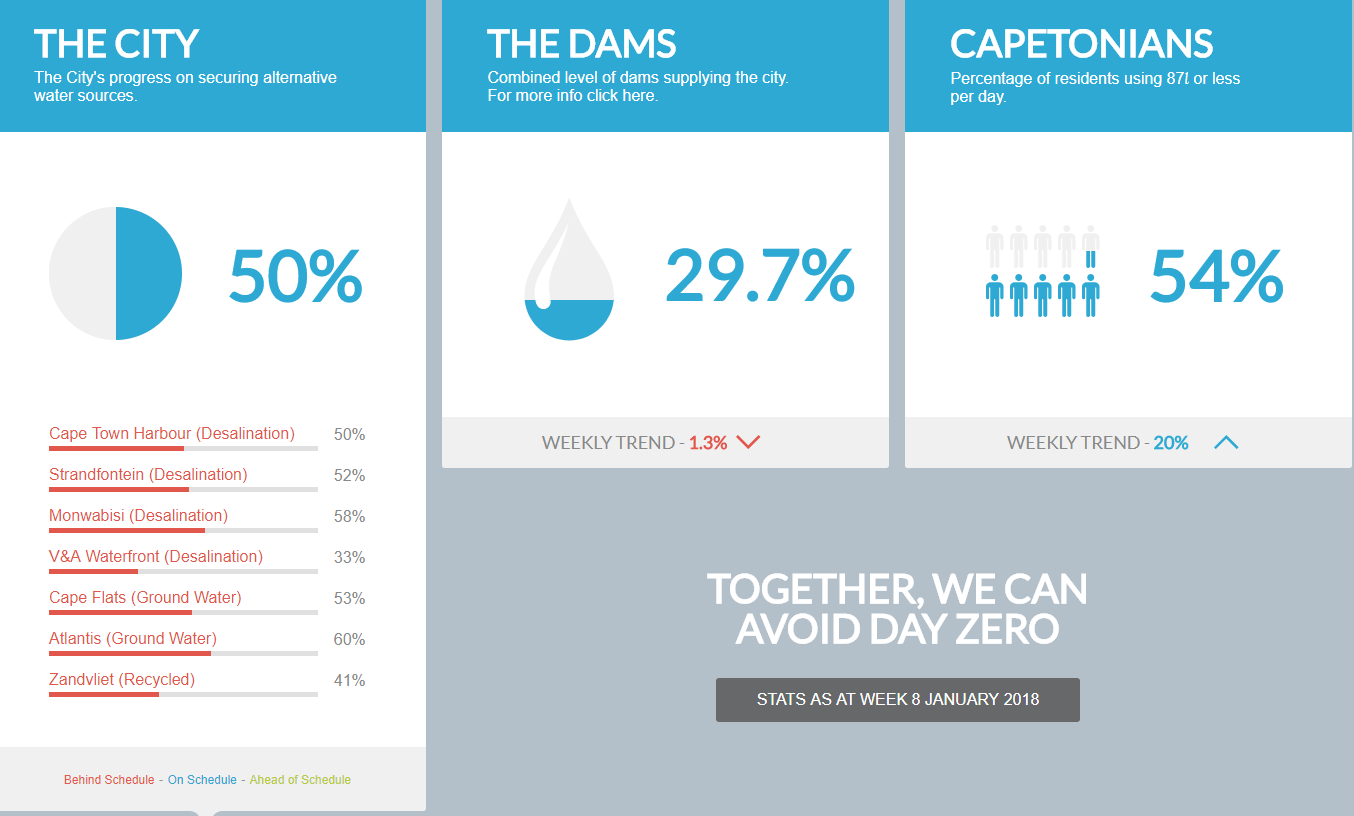Click the 54% Capetonians figure
Image resolution: width=1354 pixels, height=816 pixels.
[1216, 274]
